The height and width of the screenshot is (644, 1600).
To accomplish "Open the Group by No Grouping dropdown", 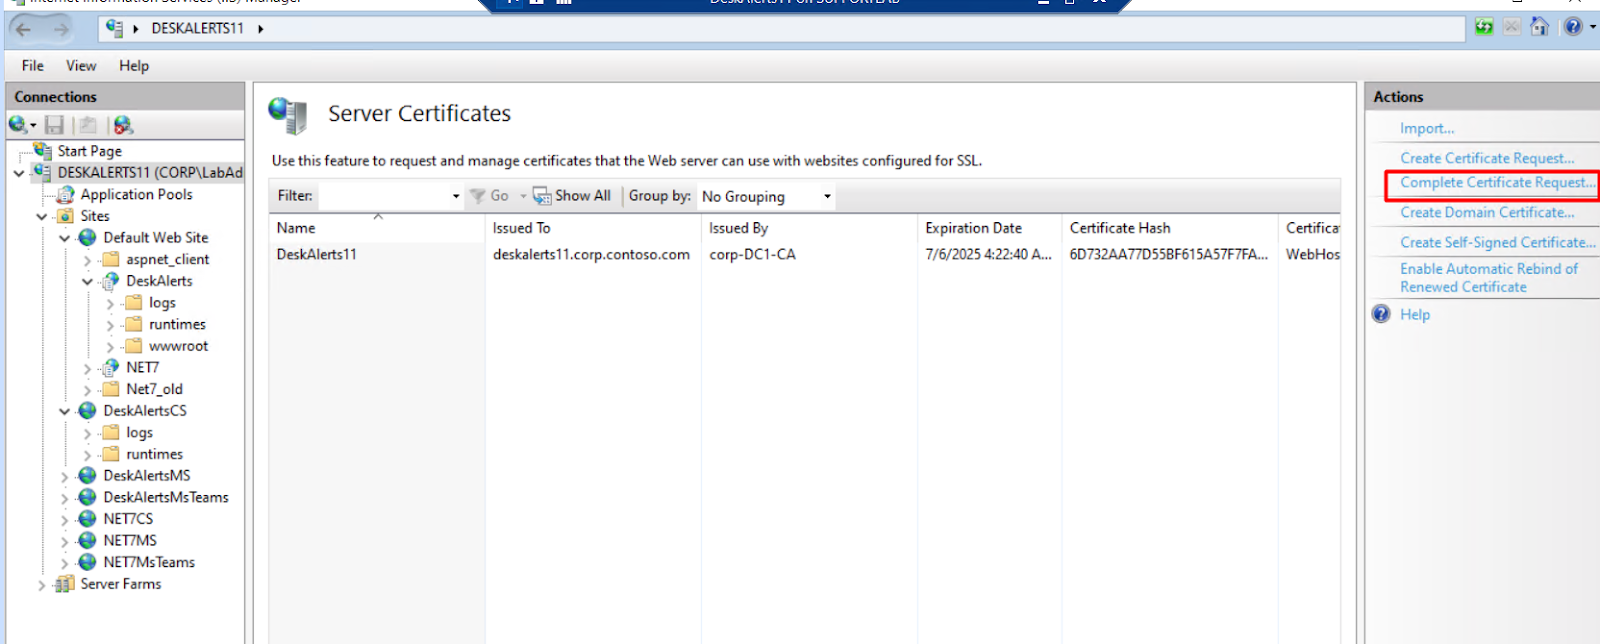I will (767, 196).
